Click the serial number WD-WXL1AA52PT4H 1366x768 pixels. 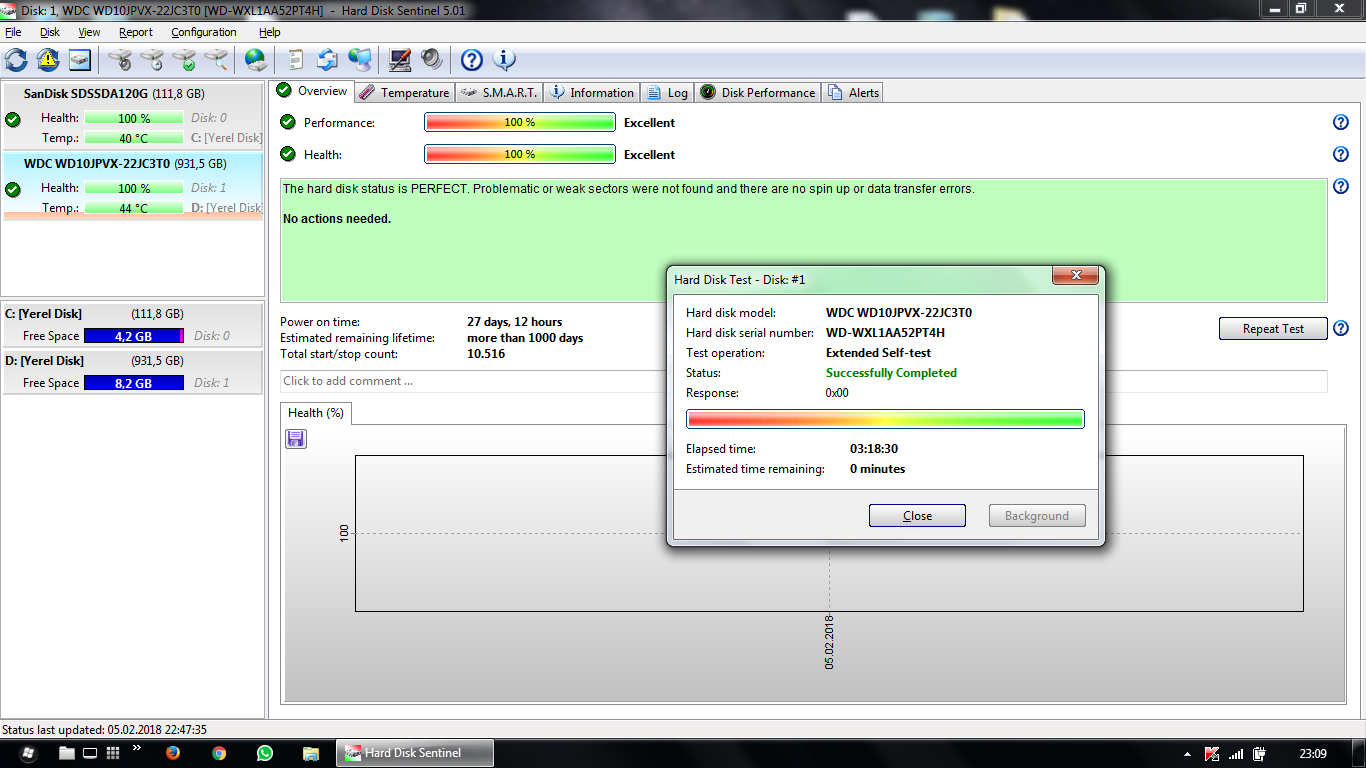pos(885,333)
